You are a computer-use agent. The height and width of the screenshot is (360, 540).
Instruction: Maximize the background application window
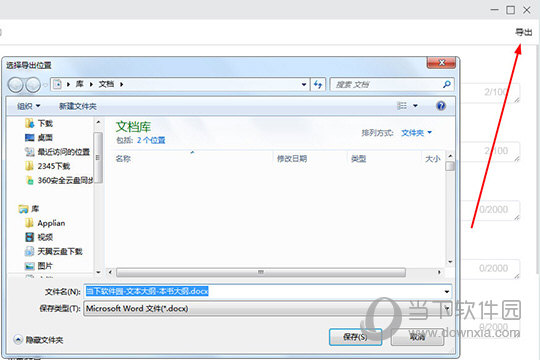[510, 10]
